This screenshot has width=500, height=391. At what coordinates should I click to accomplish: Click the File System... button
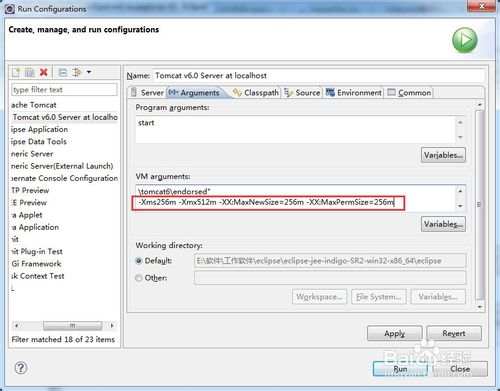(379, 297)
